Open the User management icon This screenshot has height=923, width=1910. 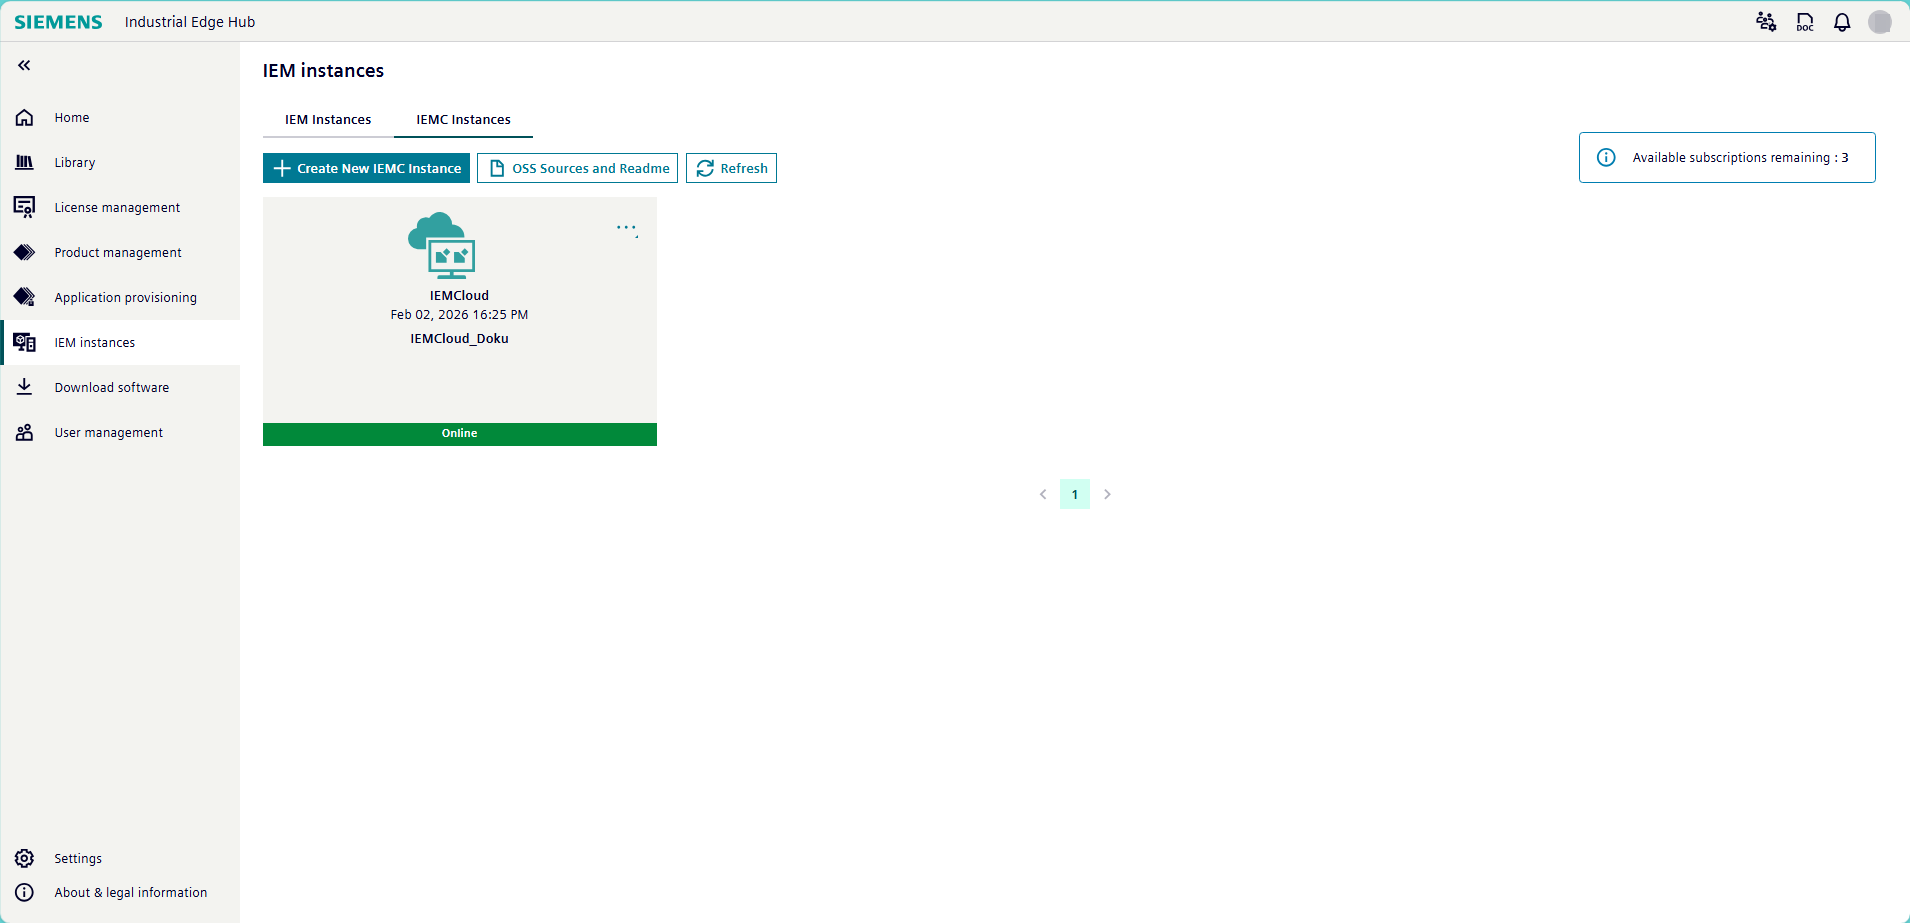[24, 432]
